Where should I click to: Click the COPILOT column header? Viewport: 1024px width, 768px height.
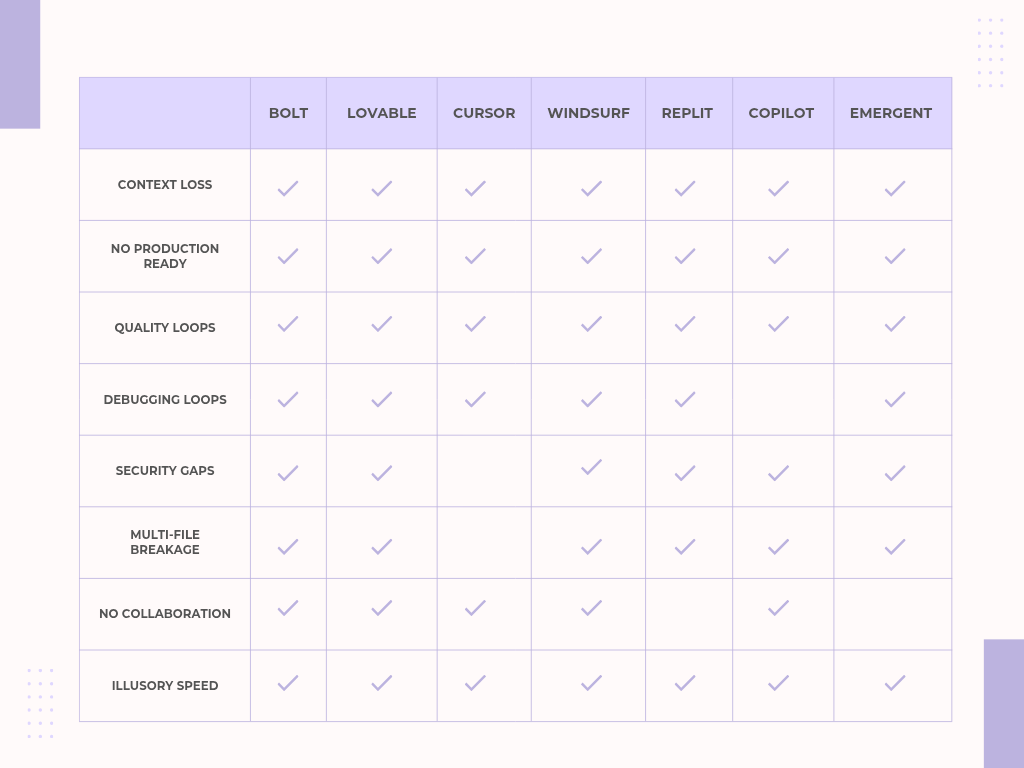pos(781,113)
